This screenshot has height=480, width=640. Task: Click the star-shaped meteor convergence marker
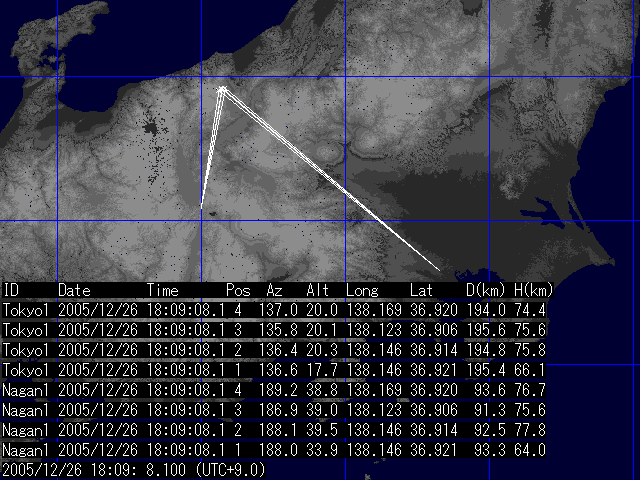pyautogui.click(x=222, y=89)
